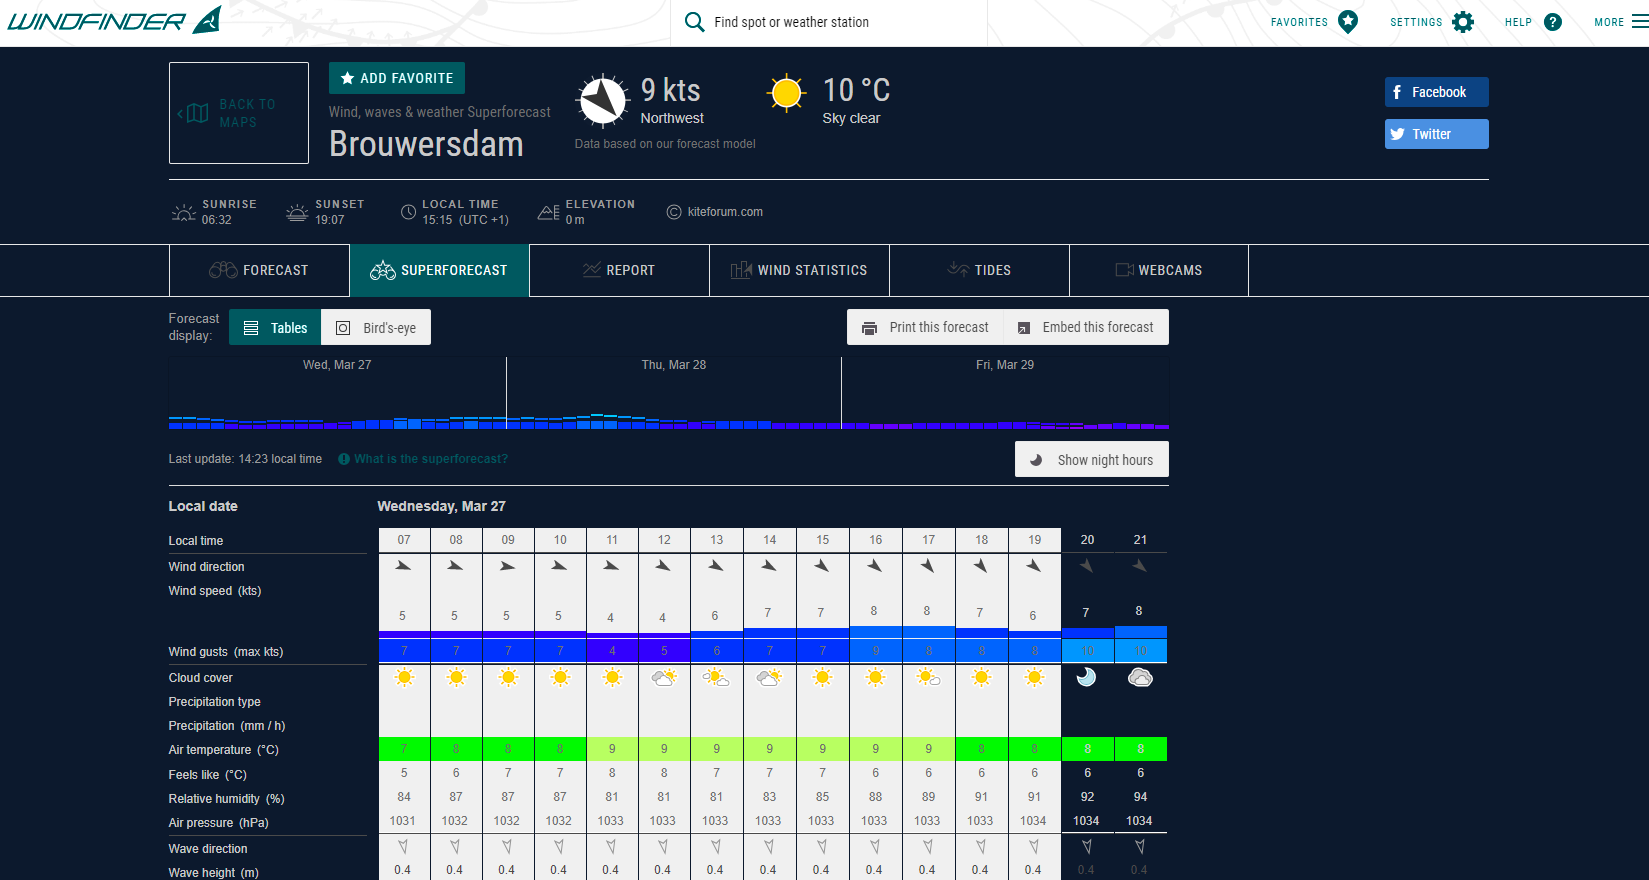This screenshot has height=880, width=1649.
Task: Click wind direction arrow for hour 07
Action: [x=403, y=566]
